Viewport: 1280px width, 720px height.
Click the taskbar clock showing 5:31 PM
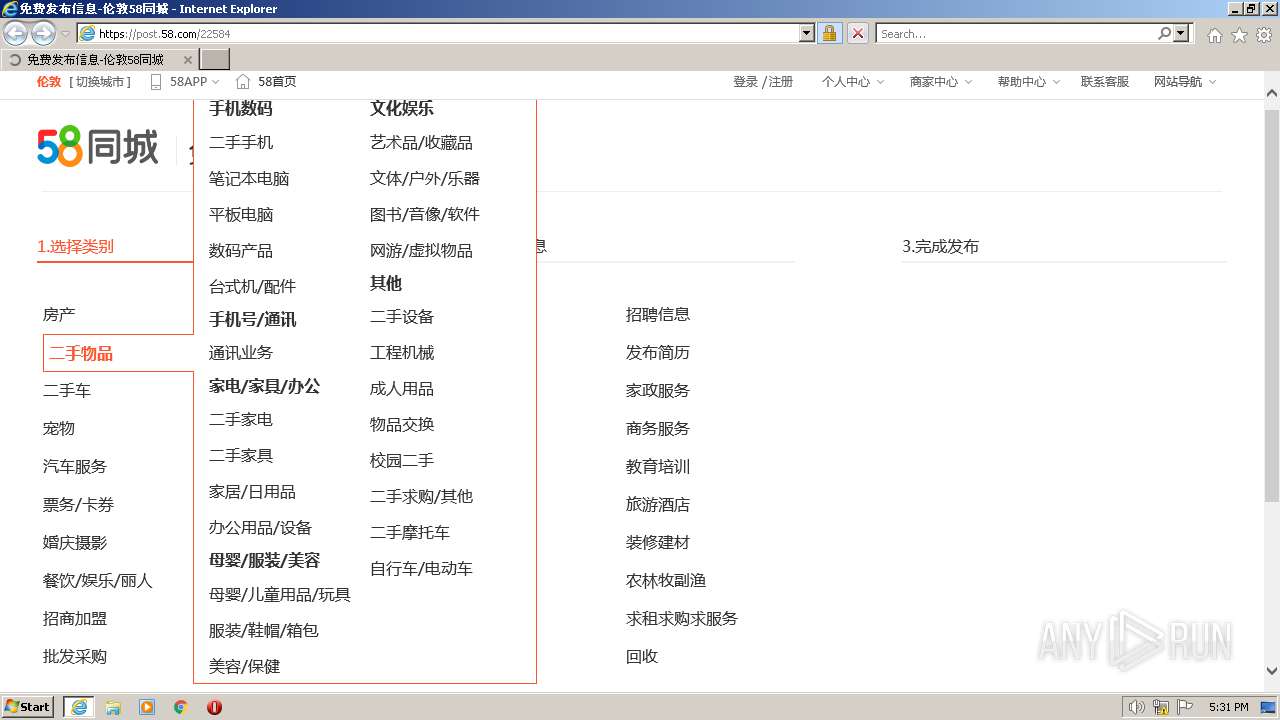click(1228, 707)
